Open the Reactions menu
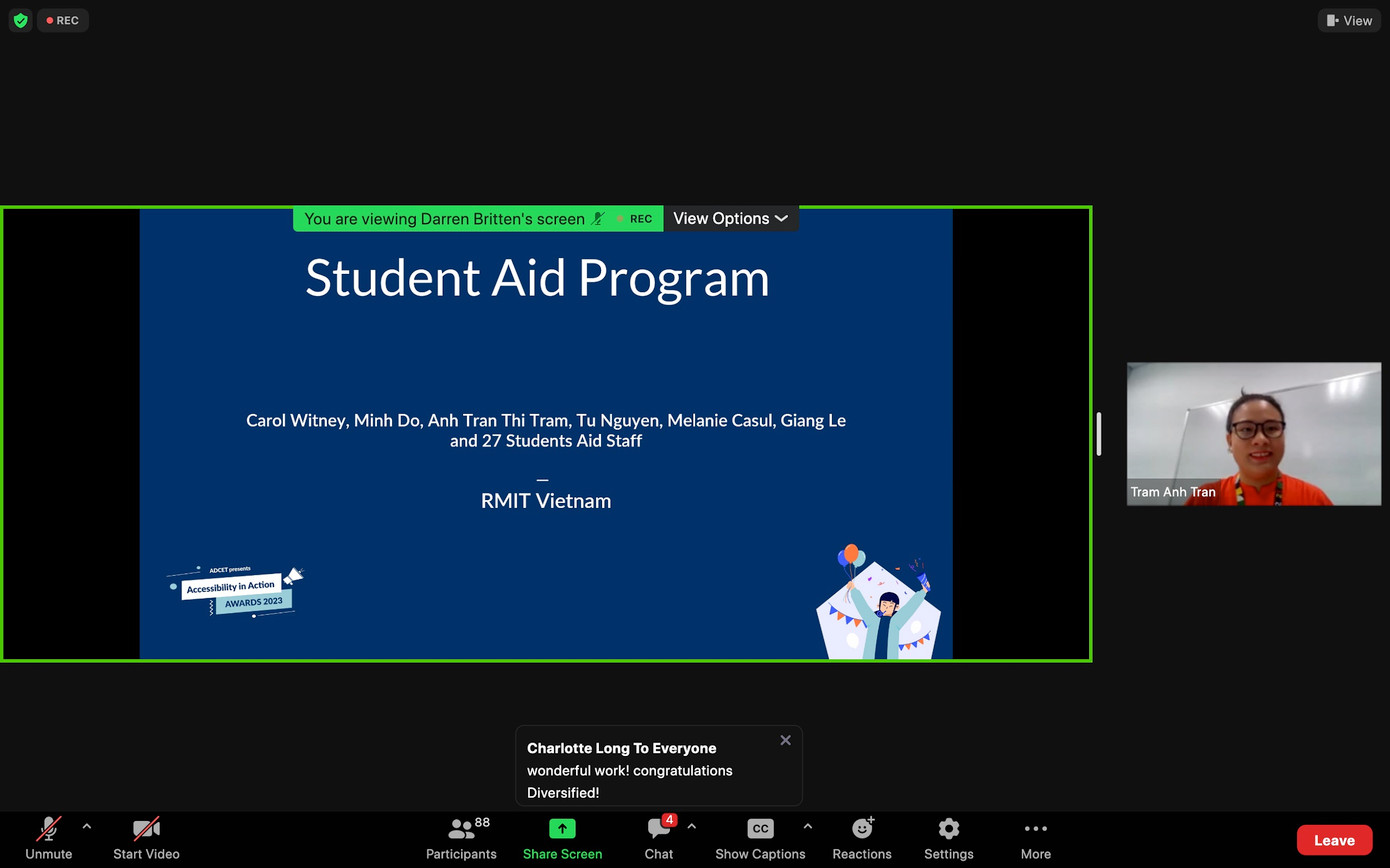The height and width of the screenshot is (868, 1390). coord(861,838)
